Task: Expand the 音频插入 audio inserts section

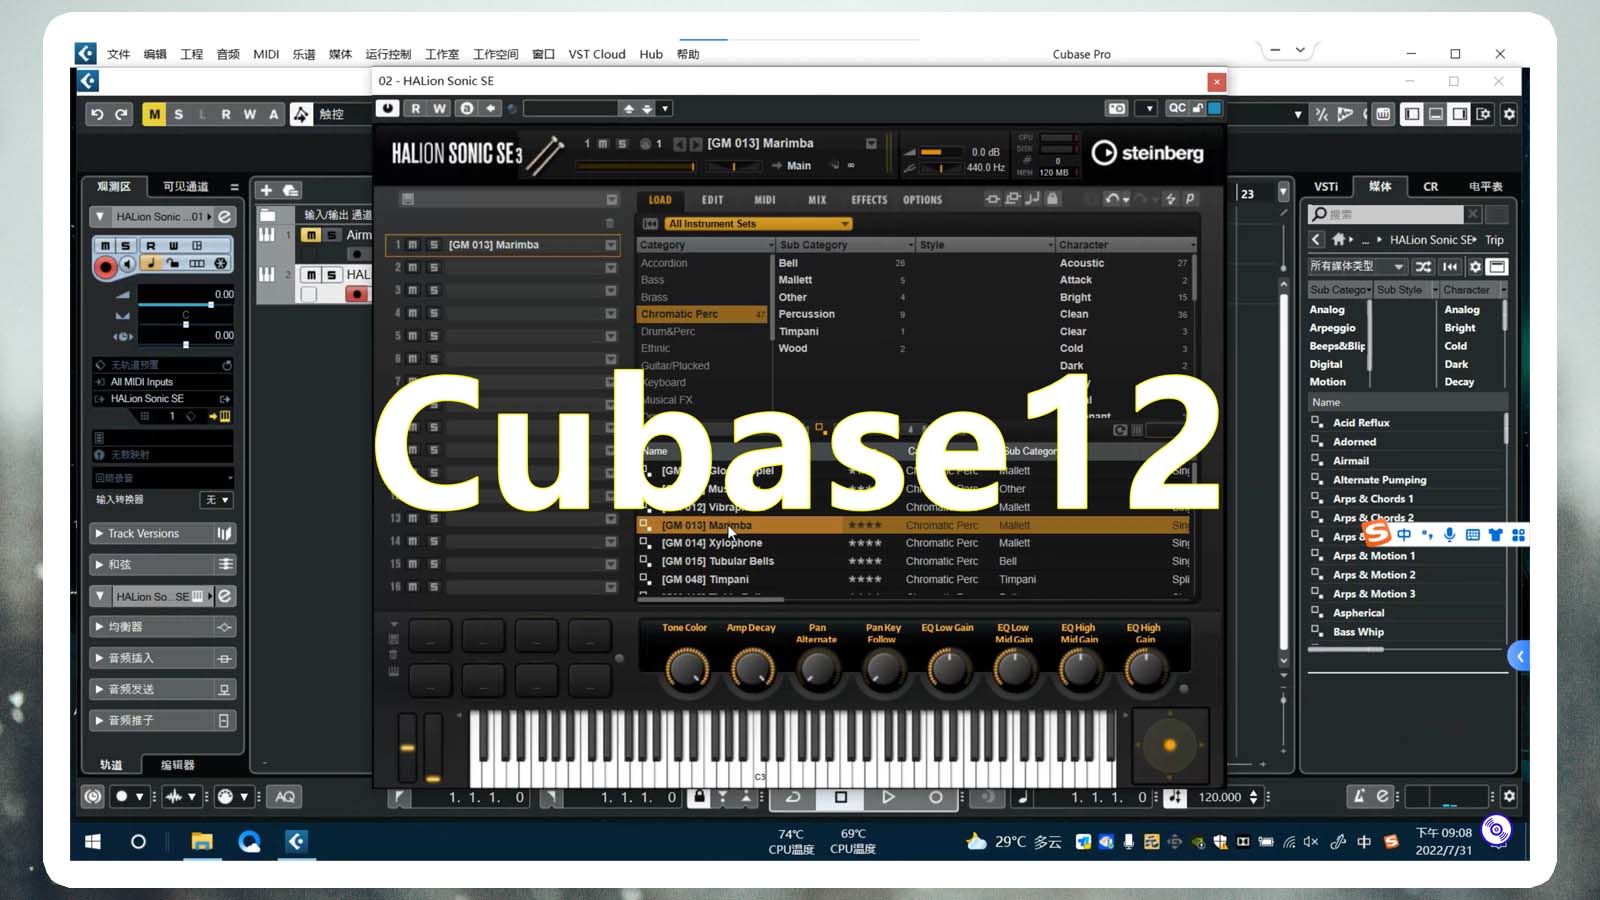Action: [x=99, y=658]
